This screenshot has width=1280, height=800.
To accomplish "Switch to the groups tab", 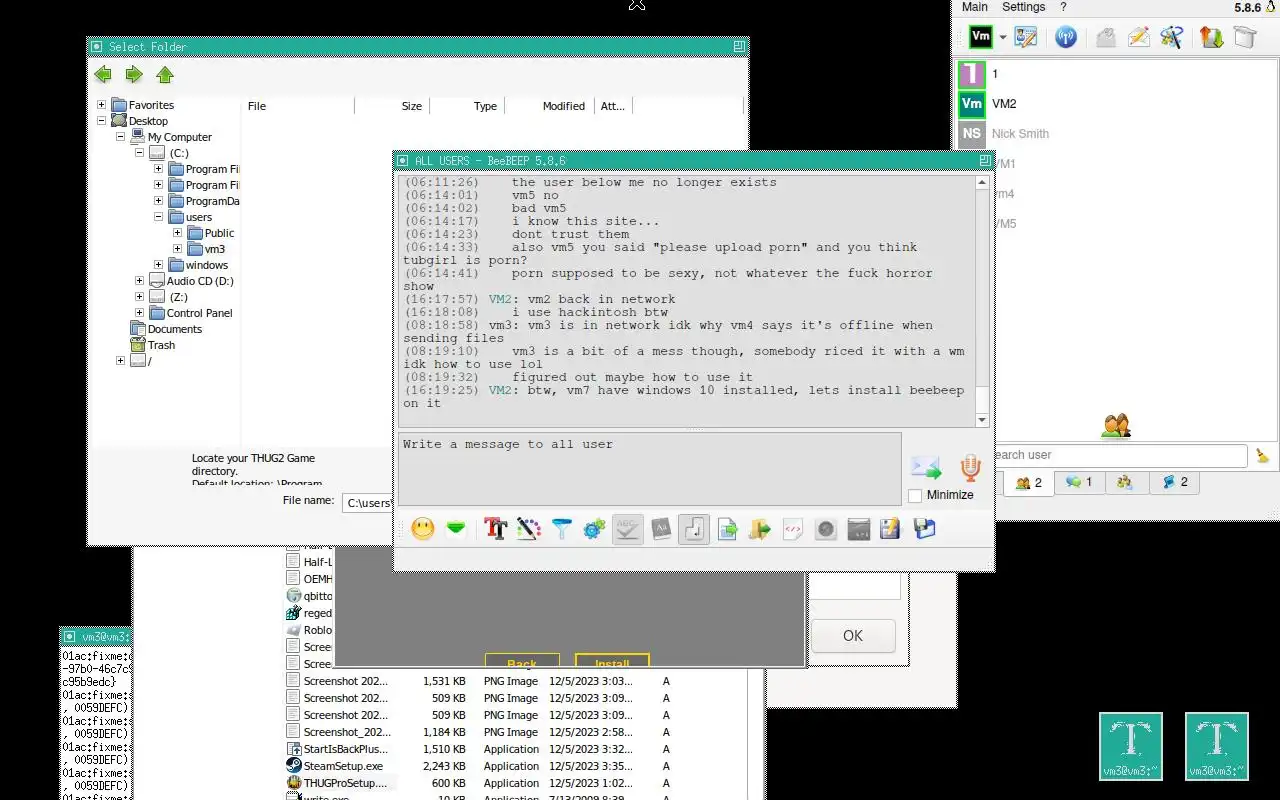I will pos(1125,482).
